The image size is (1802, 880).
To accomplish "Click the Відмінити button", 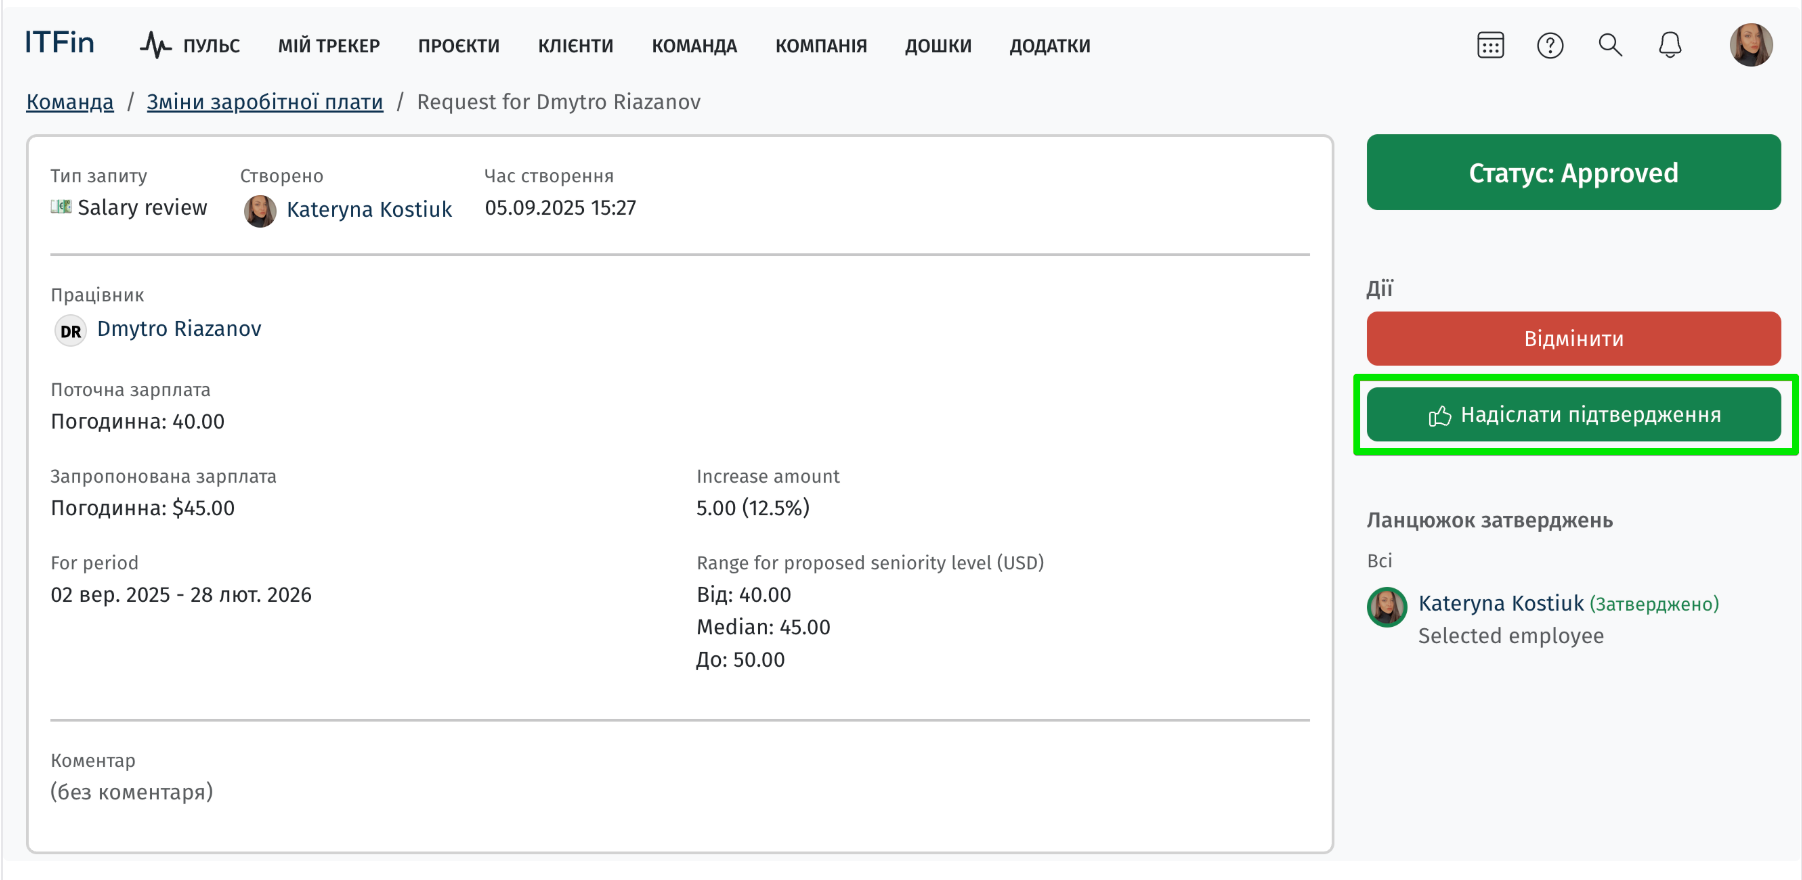I will [1574, 338].
